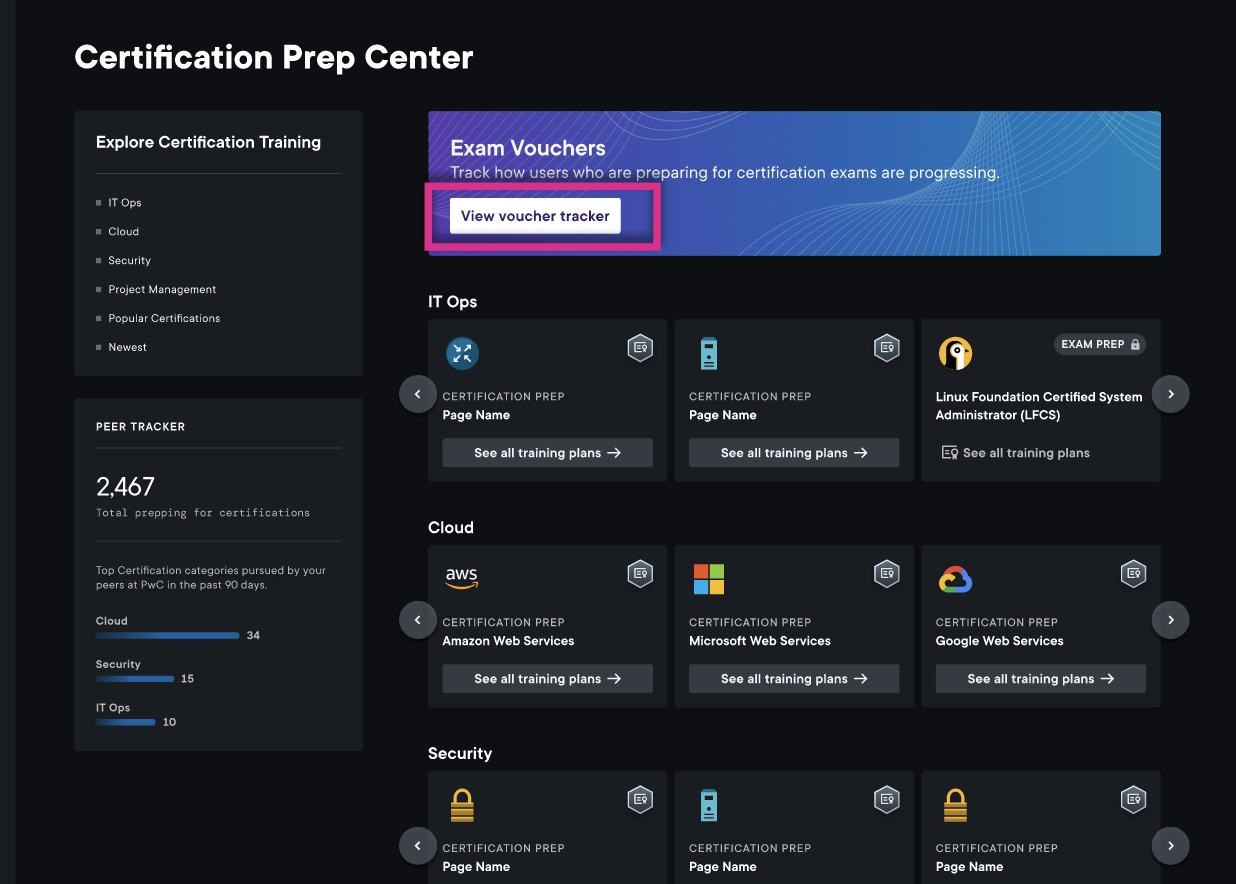Screen dimensions: 1236x884
Task: Click the previous arrow of IT Ops carousel
Action: (x=418, y=394)
